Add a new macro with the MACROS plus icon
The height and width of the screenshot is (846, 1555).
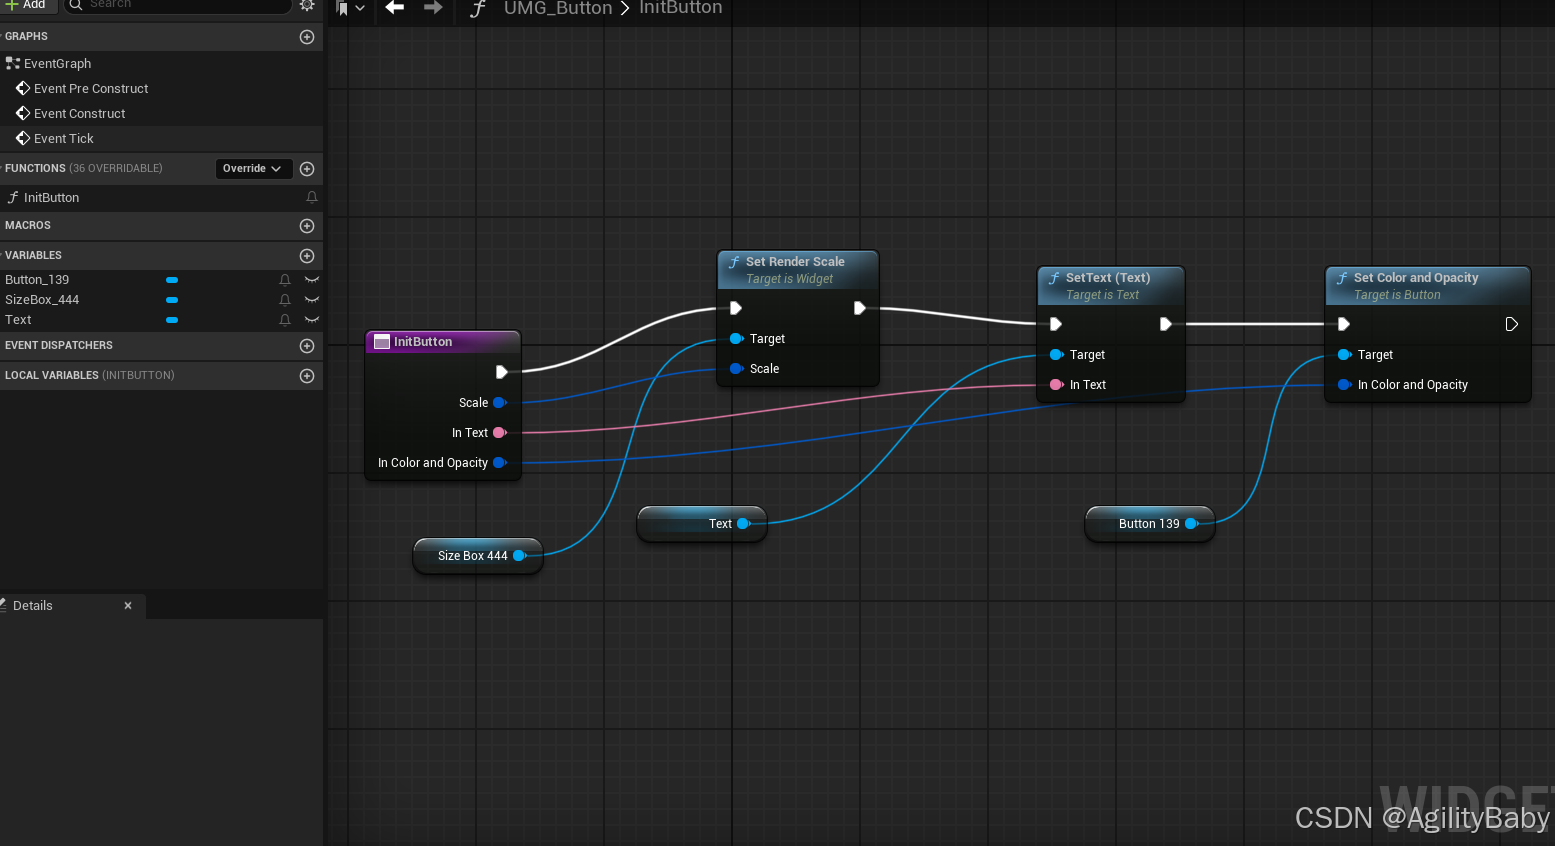pyautogui.click(x=307, y=226)
